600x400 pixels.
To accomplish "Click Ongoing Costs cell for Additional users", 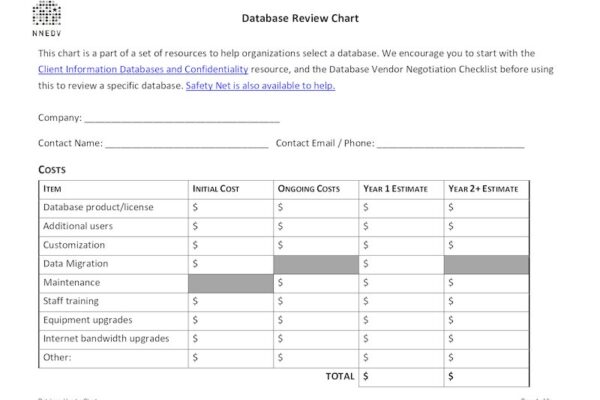I will point(315,226).
